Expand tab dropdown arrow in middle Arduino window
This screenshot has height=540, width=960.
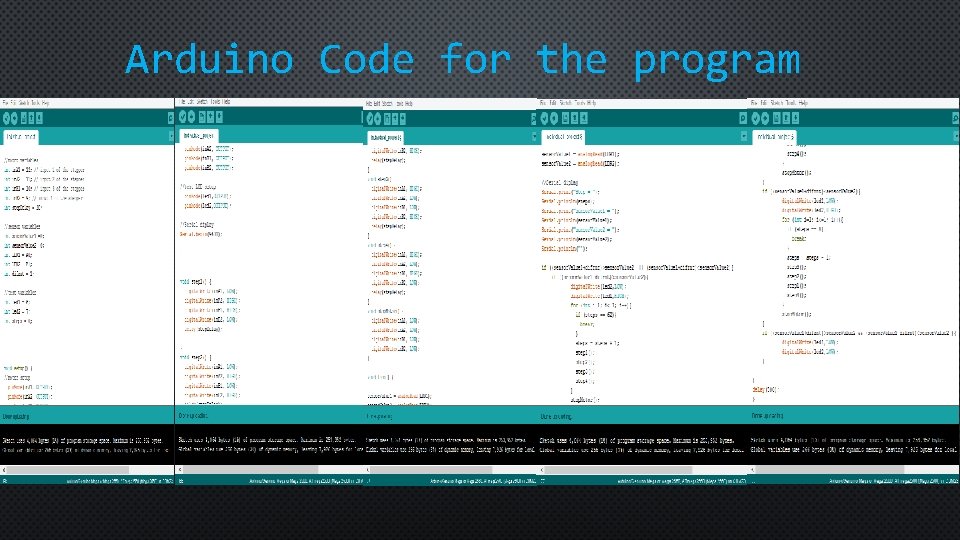tap(534, 137)
